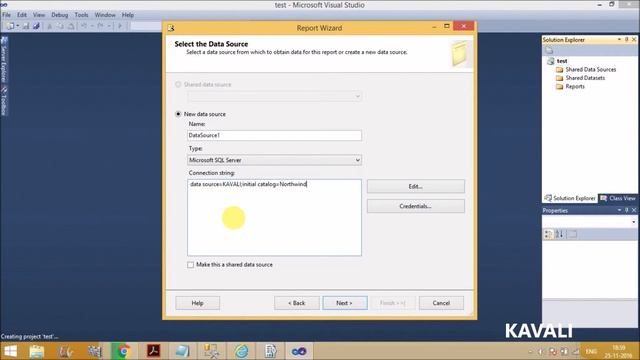
Task: Open Internet Explorer from taskbar
Action: (241, 351)
